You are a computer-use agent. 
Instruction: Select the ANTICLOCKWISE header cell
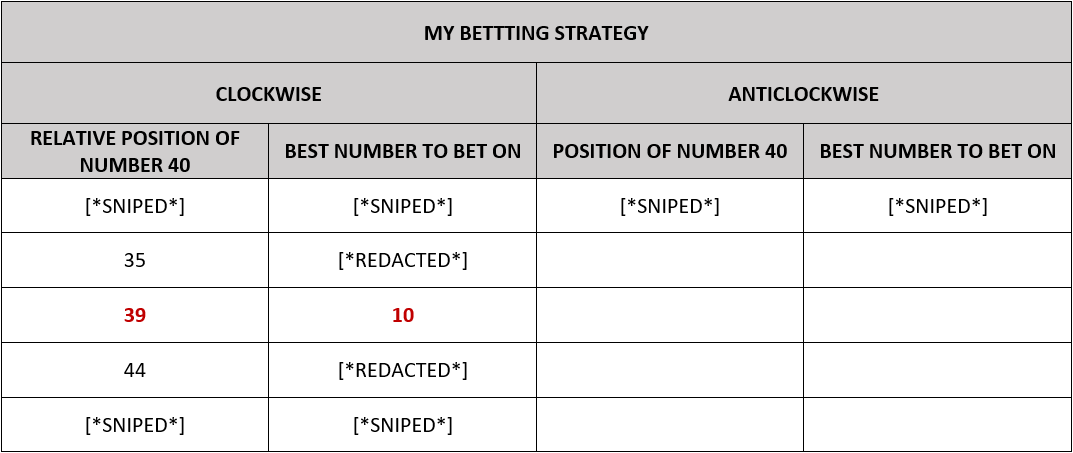[803, 94]
